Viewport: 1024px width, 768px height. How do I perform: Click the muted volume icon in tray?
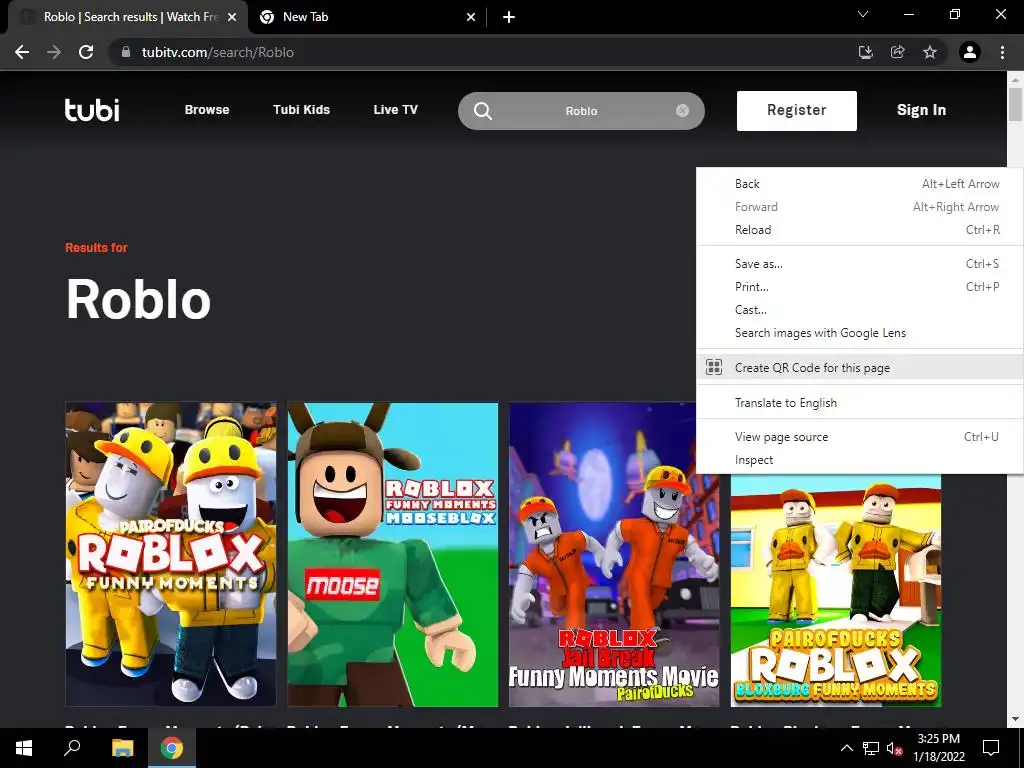[894, 748]
